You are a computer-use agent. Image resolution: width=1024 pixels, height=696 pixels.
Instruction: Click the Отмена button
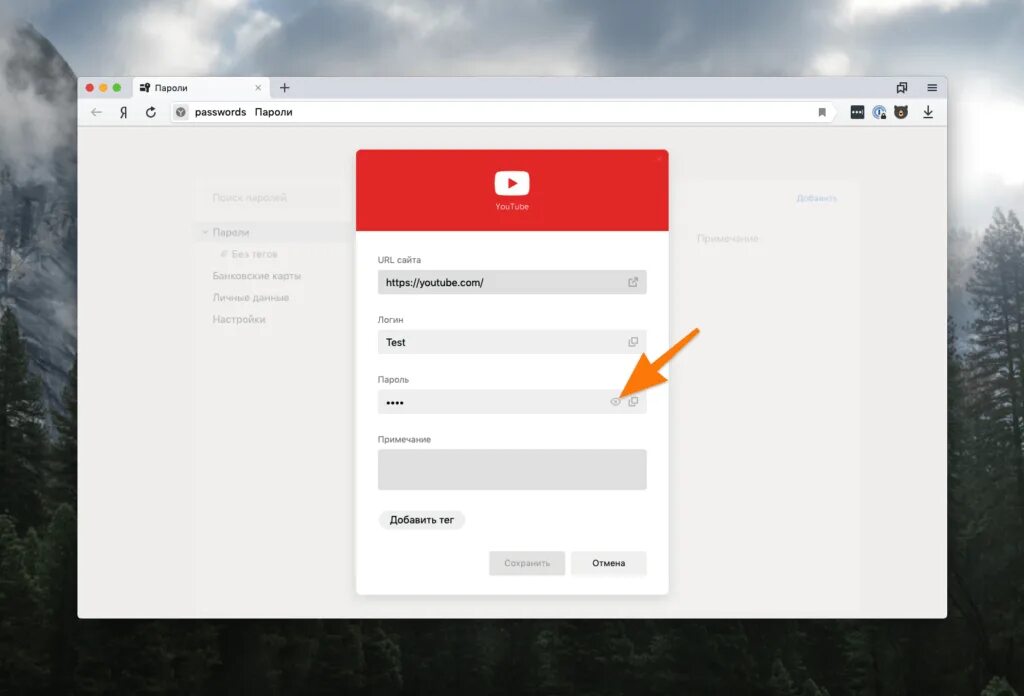tap(609, 563)
